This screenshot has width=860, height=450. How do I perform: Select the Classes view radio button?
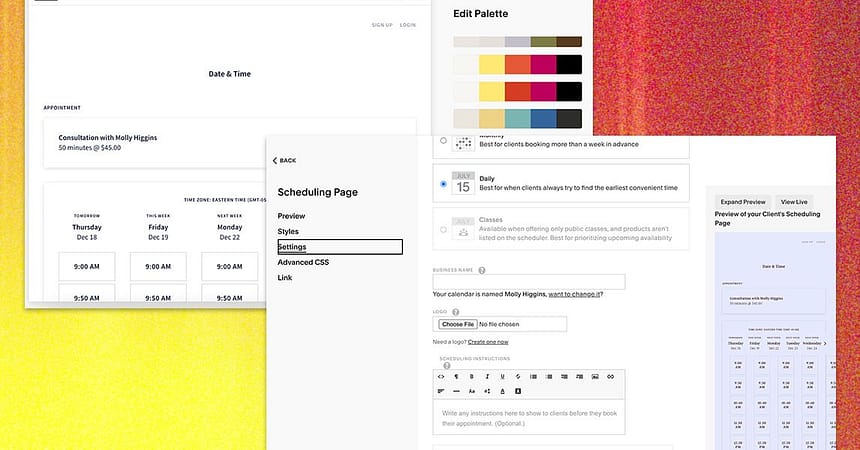click(x=443, y=229)
